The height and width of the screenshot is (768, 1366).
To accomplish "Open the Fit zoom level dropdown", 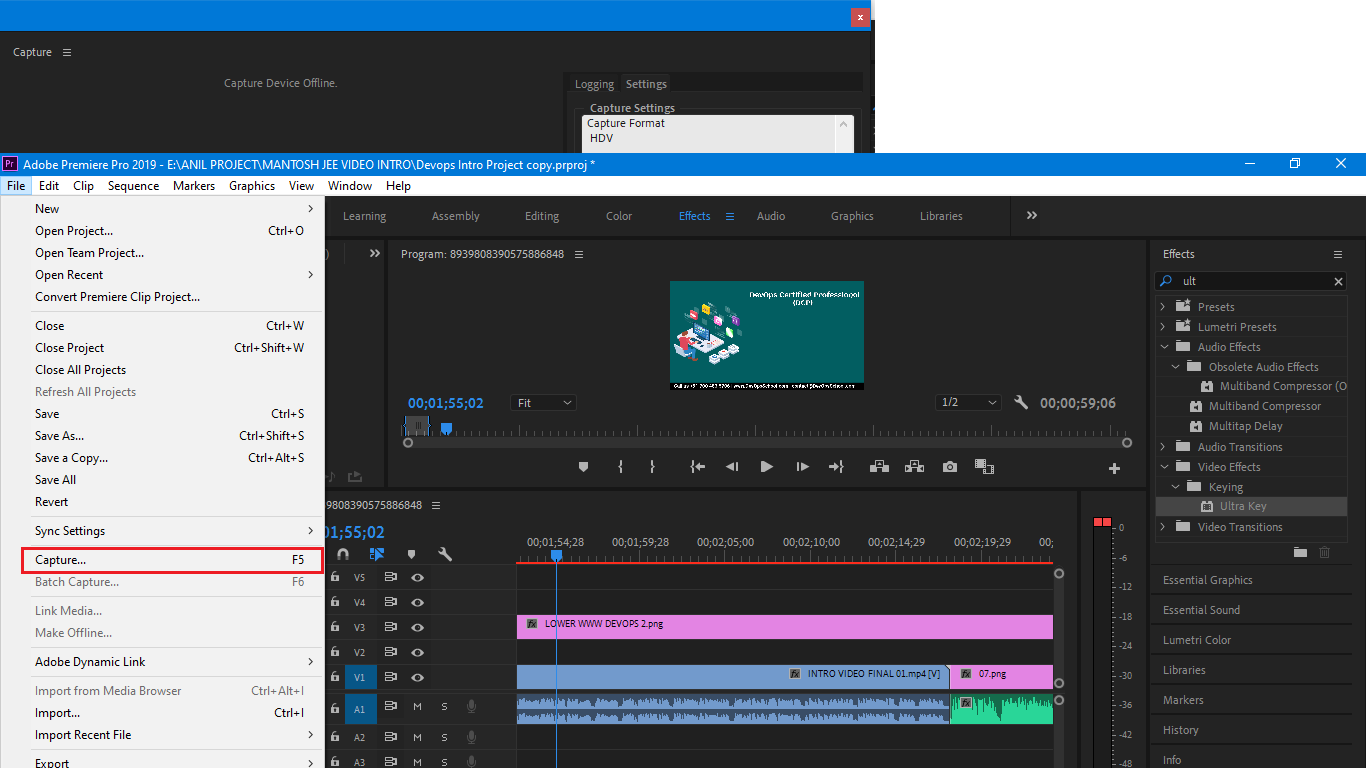I will 544,403.
